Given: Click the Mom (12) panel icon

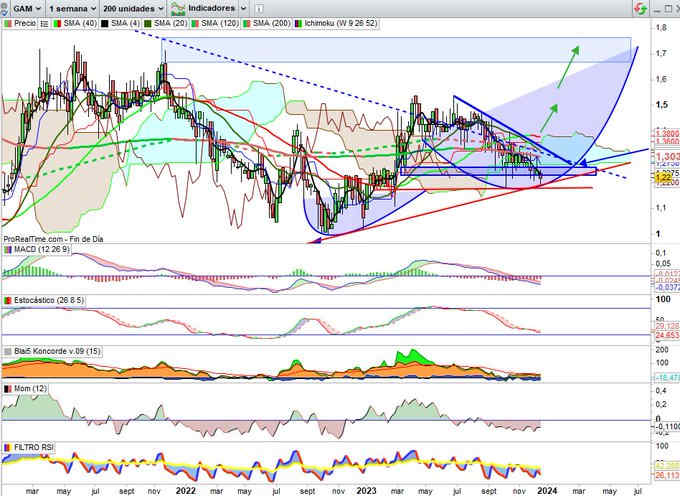Looking at the screenshot, I should click(x=8, y=389).
